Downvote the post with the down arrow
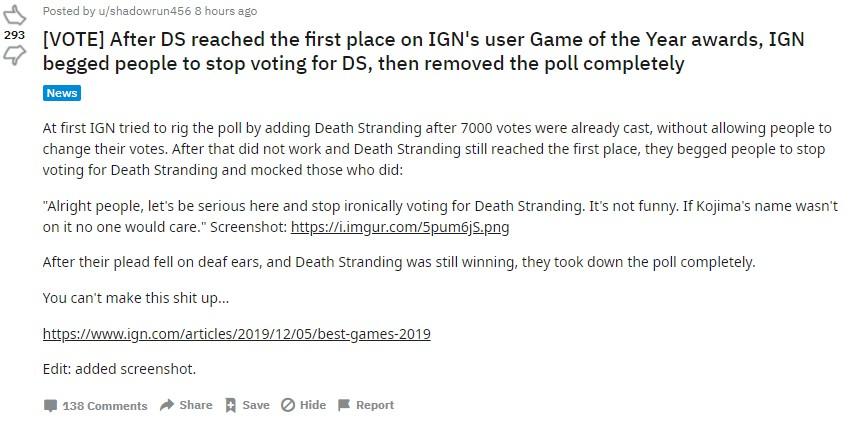 [x=14, y=54]
